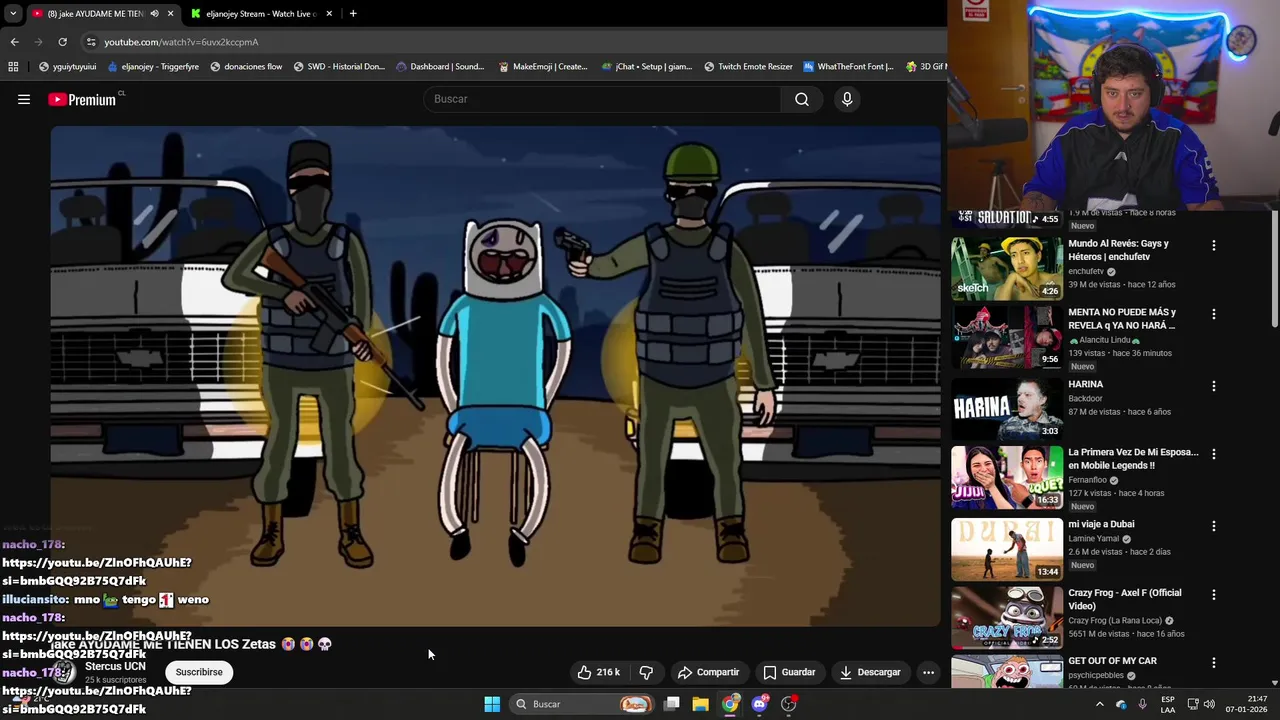
Task: Open the Mundo Al Revés video thumbnail
Action: click(1006, 268)
